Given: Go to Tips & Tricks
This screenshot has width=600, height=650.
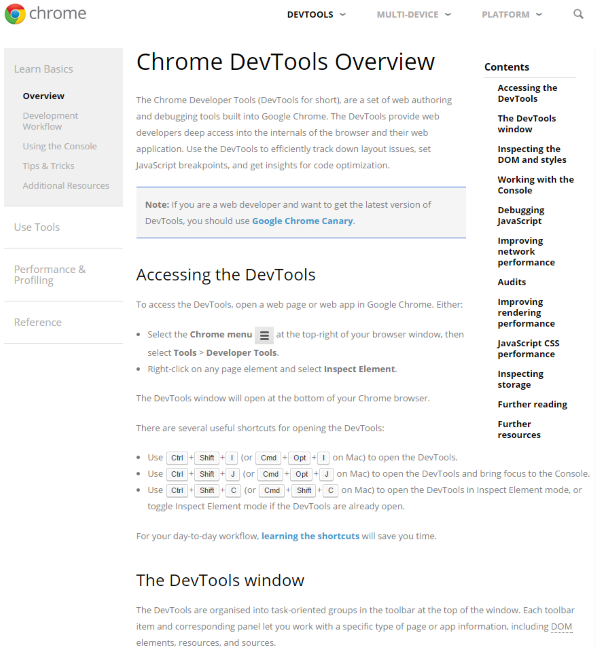Looking at the screenshot, I should (49, 166).
